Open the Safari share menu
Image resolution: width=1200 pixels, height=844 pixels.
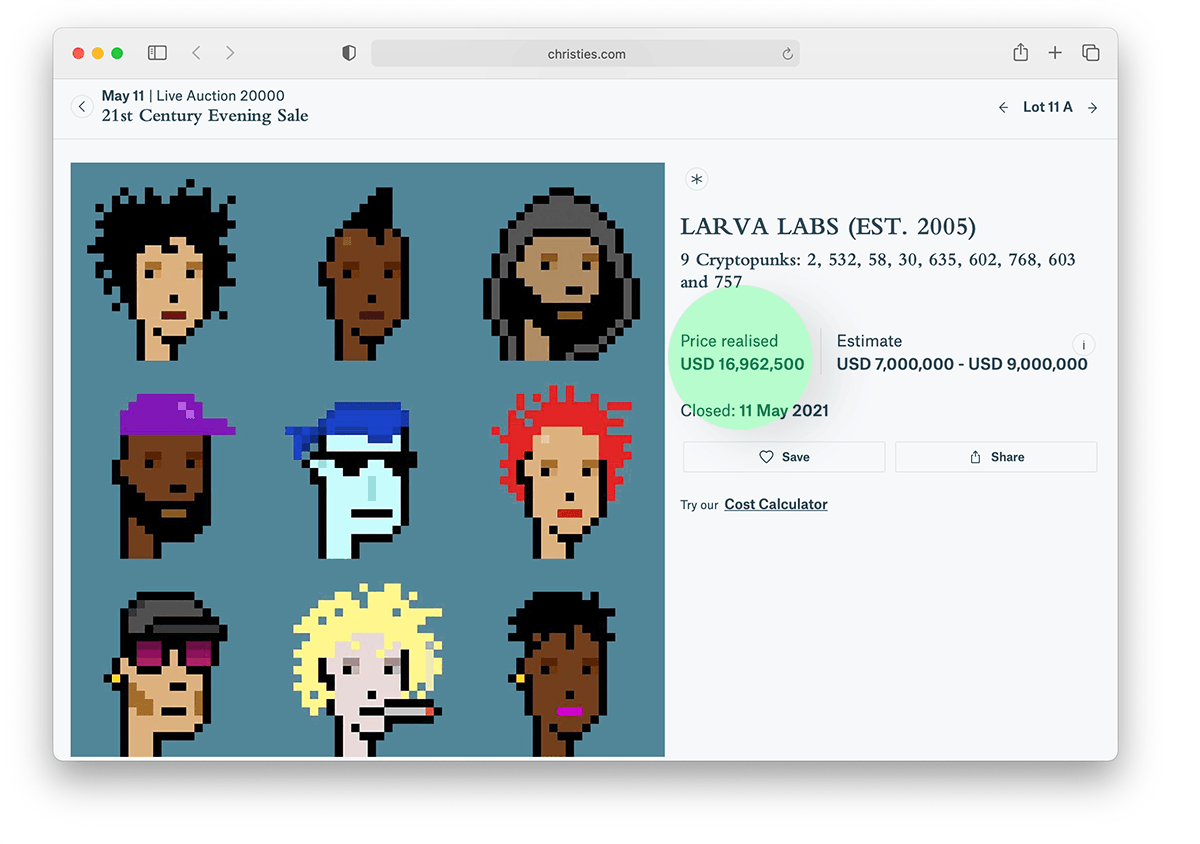click(x=1020, y=52)
